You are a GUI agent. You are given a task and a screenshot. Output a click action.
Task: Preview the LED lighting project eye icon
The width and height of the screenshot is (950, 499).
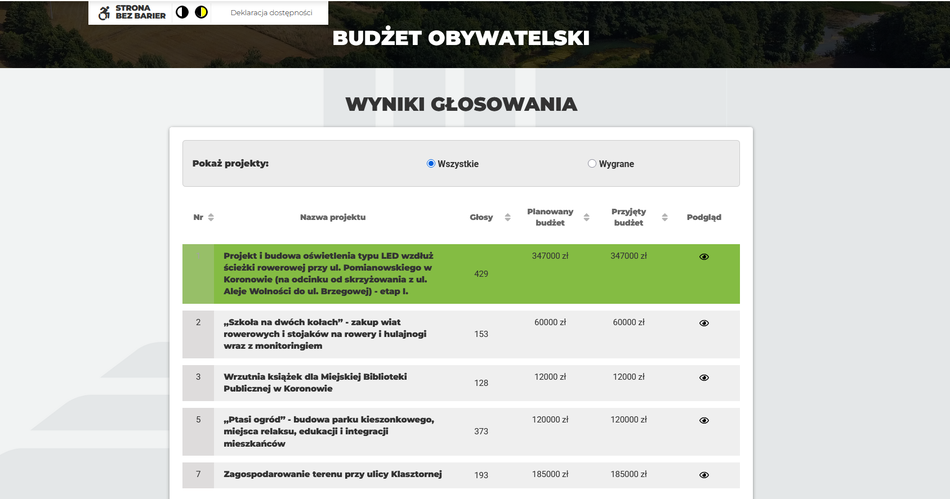(x=704, y=257)
